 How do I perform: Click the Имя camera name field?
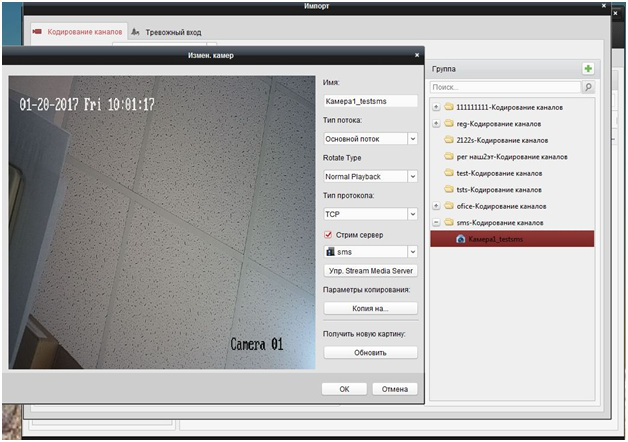(370, 101)
